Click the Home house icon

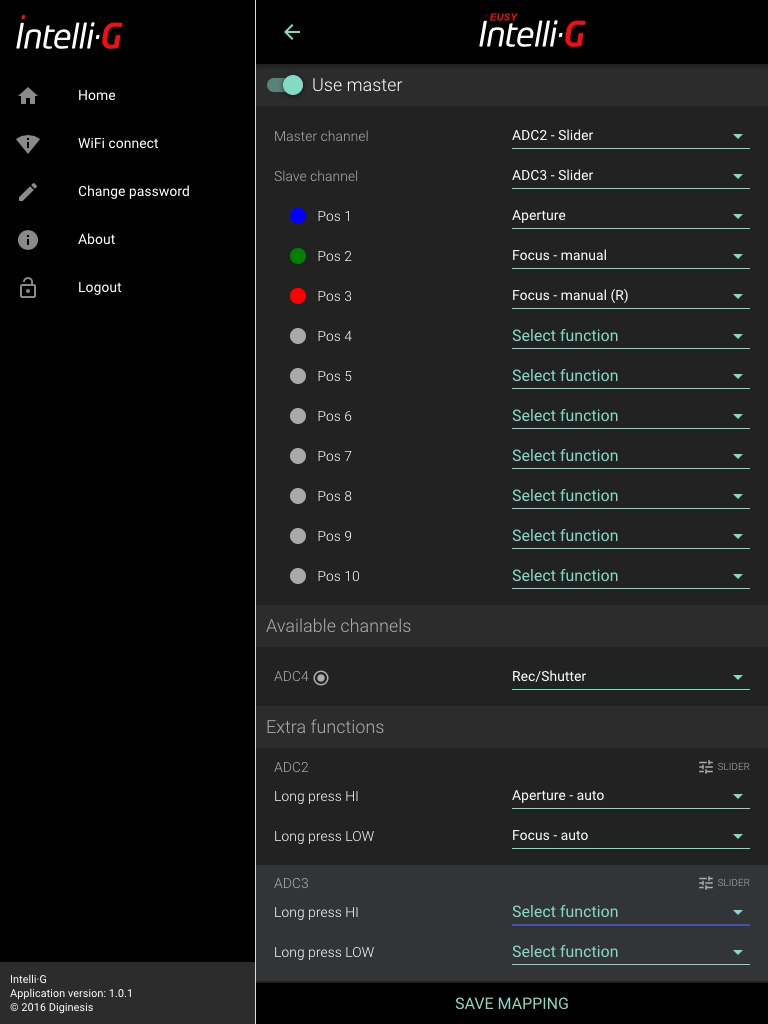pos(28,96)
